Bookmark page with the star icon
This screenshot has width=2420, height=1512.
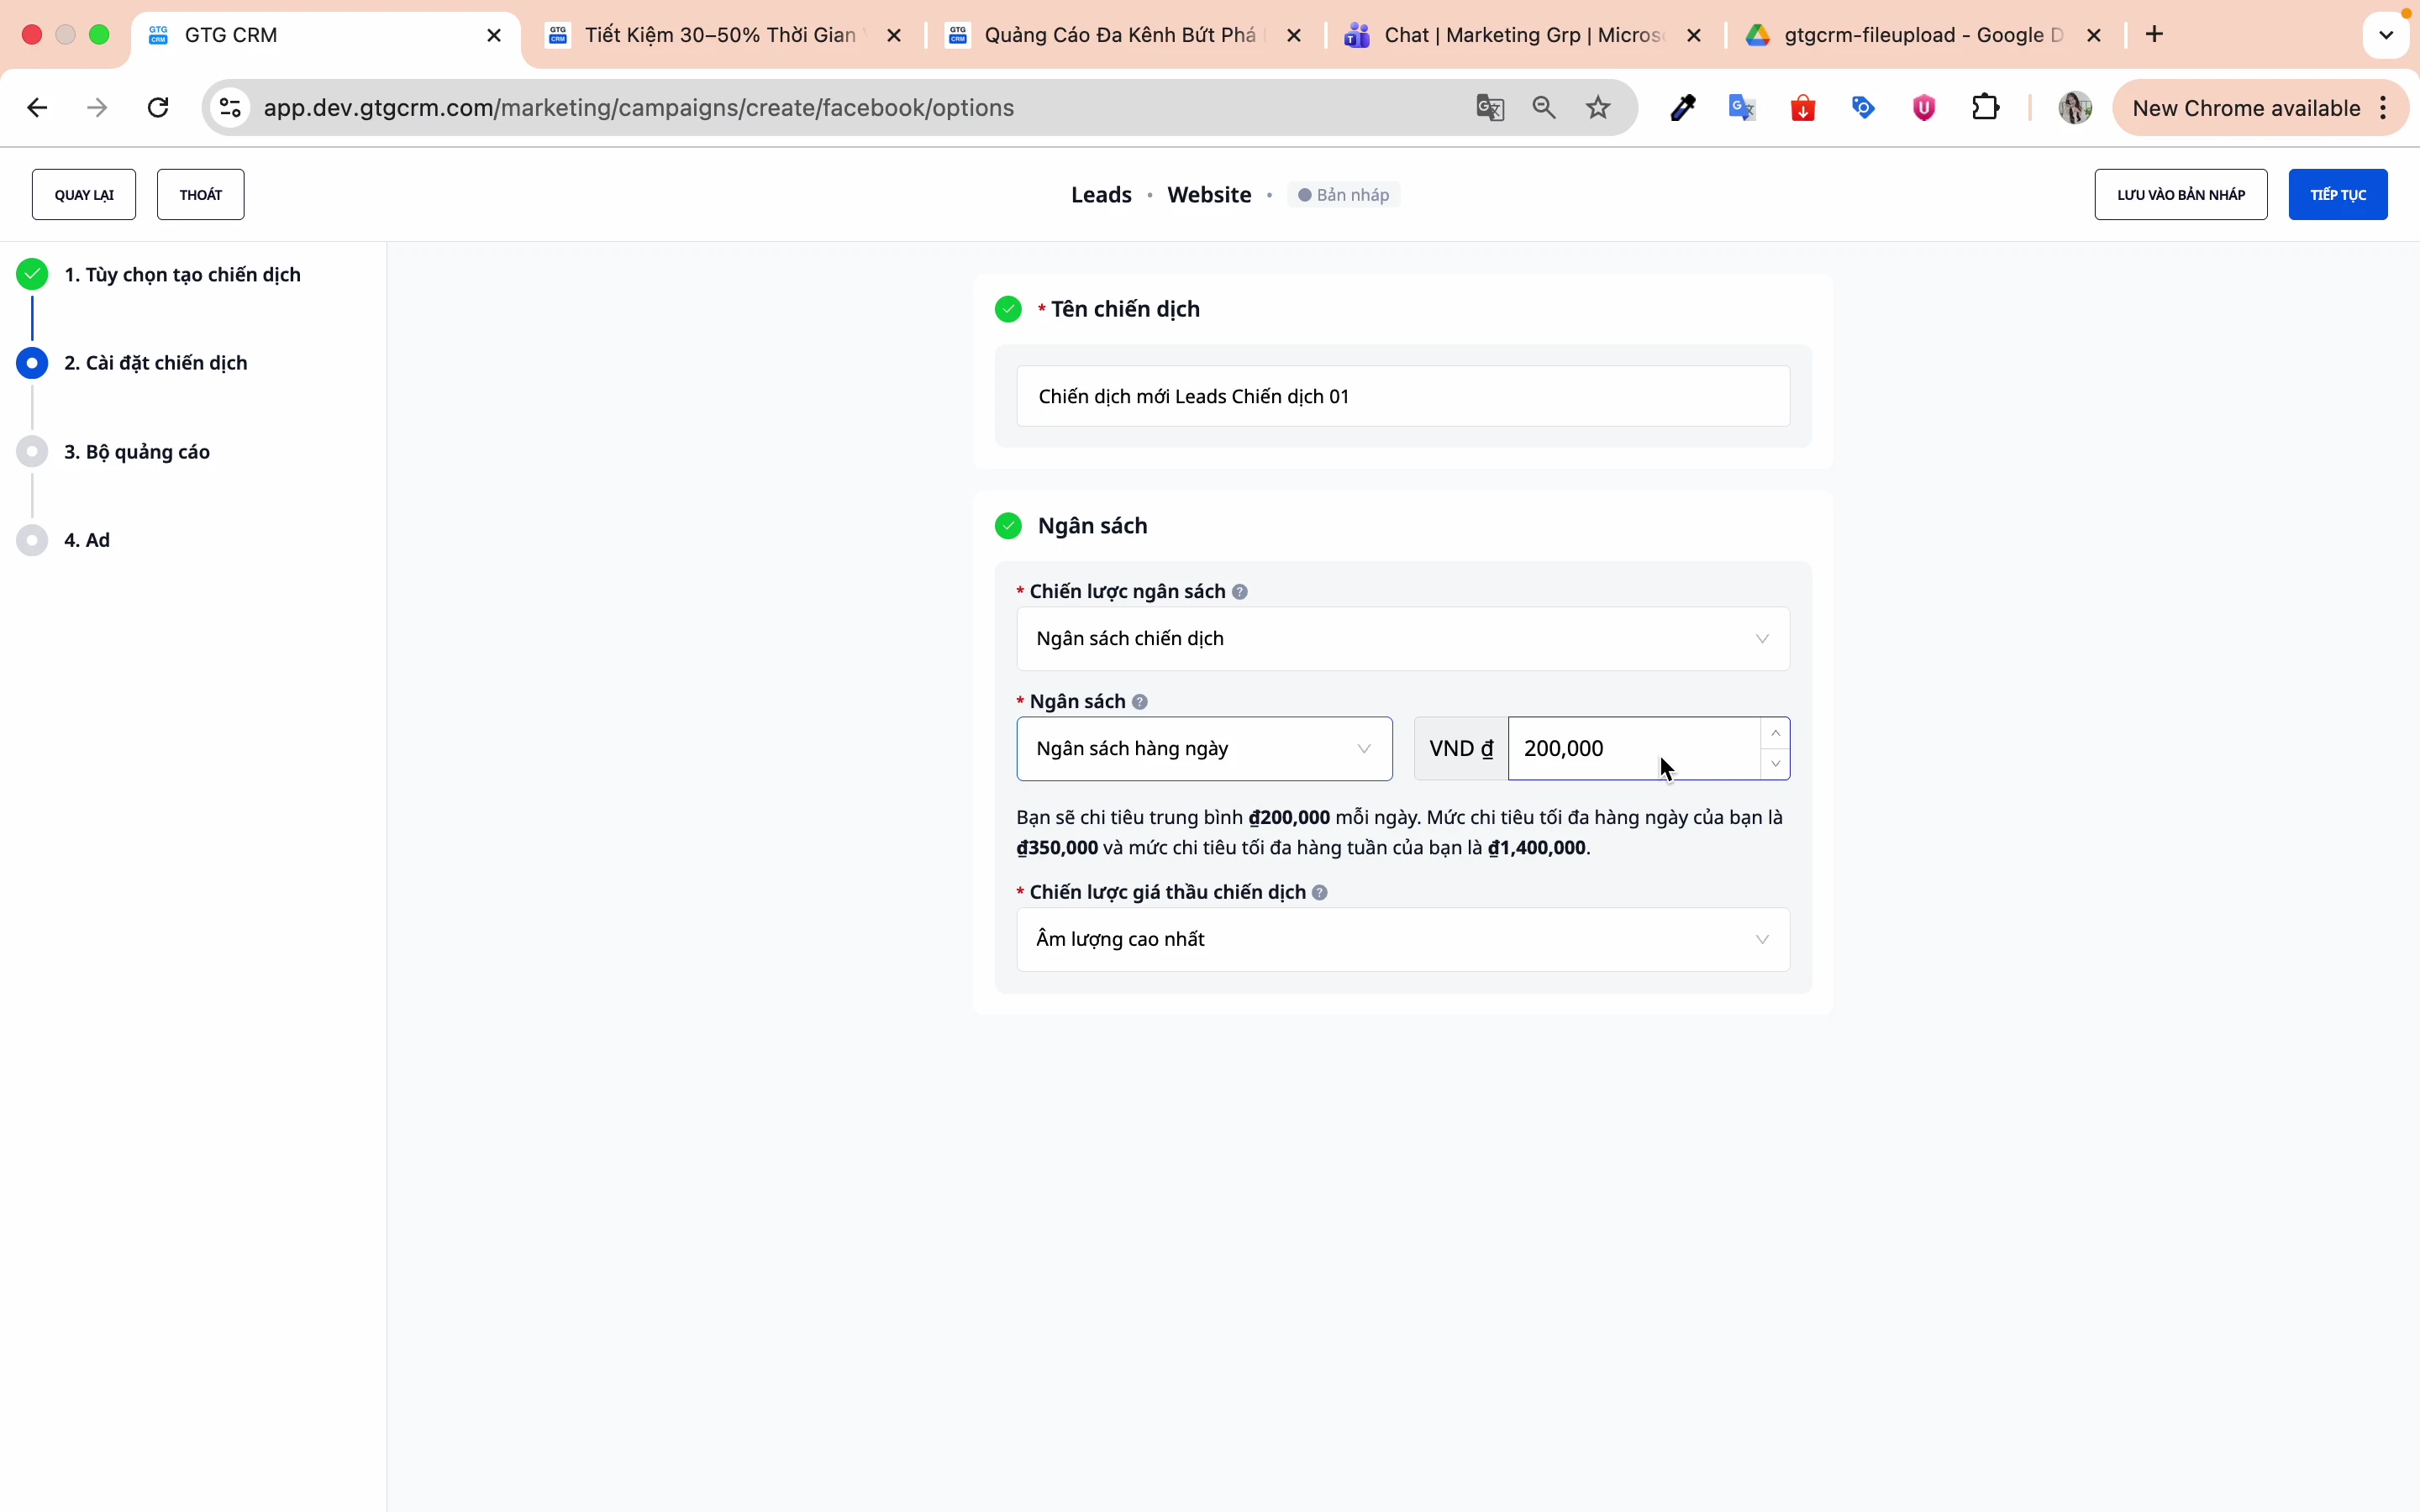point(1599,108)
